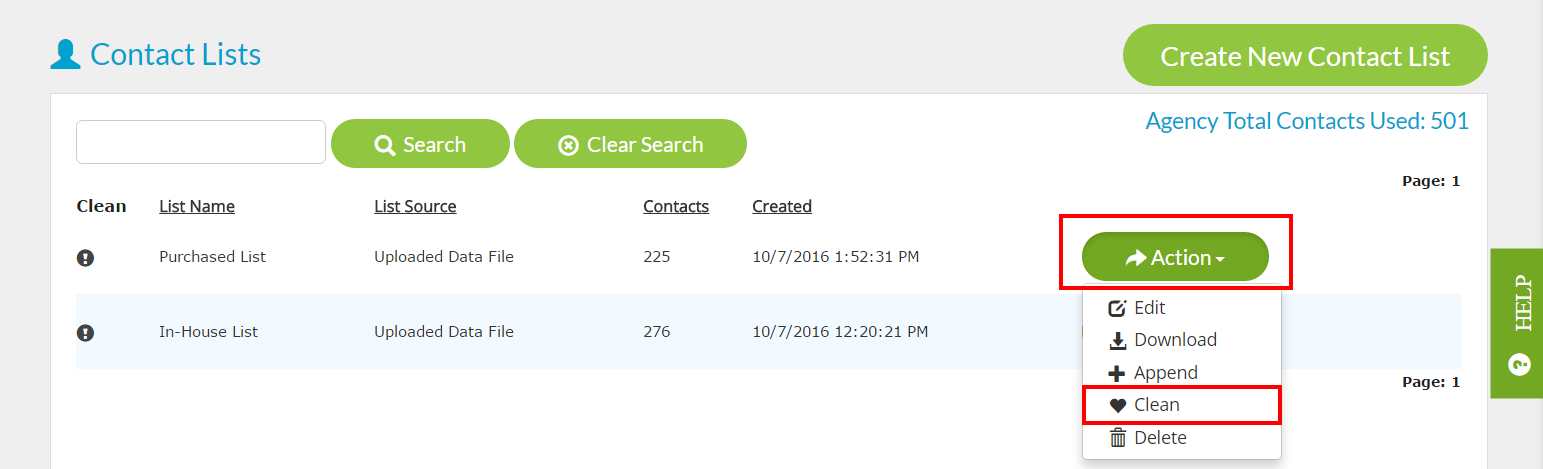Open the HELP side tab
1543x469 pixels.
[1517, 323]
